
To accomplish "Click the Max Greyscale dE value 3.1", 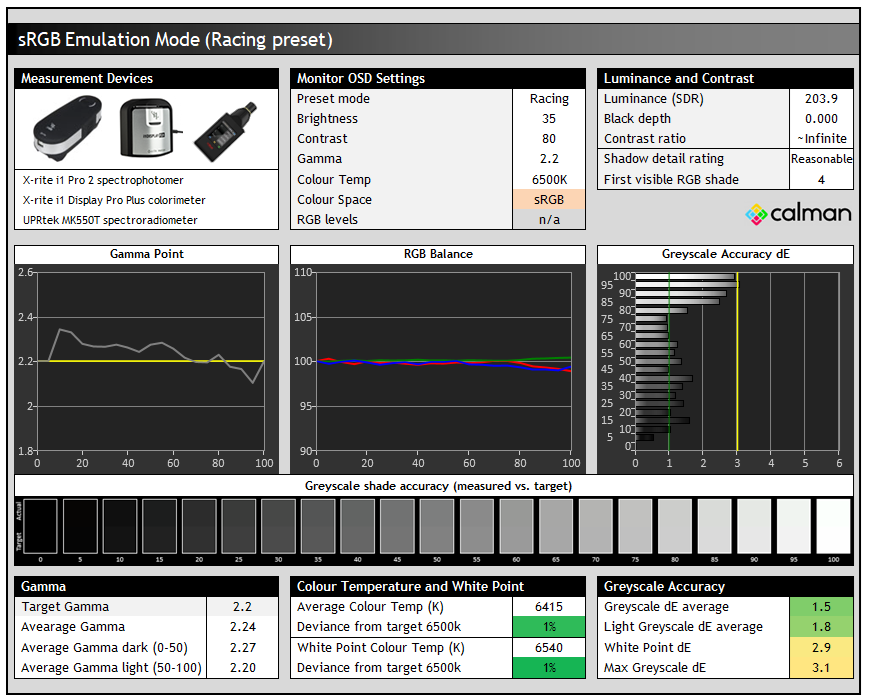I will [x=820, y=668].
